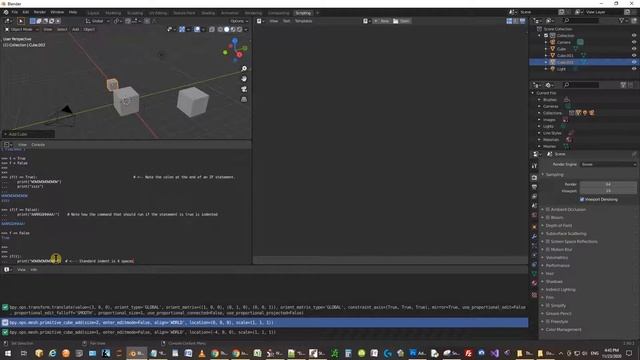Open the Render Engine dropdown
Viewport: 640px width, 360px height.
pos(608,164)
